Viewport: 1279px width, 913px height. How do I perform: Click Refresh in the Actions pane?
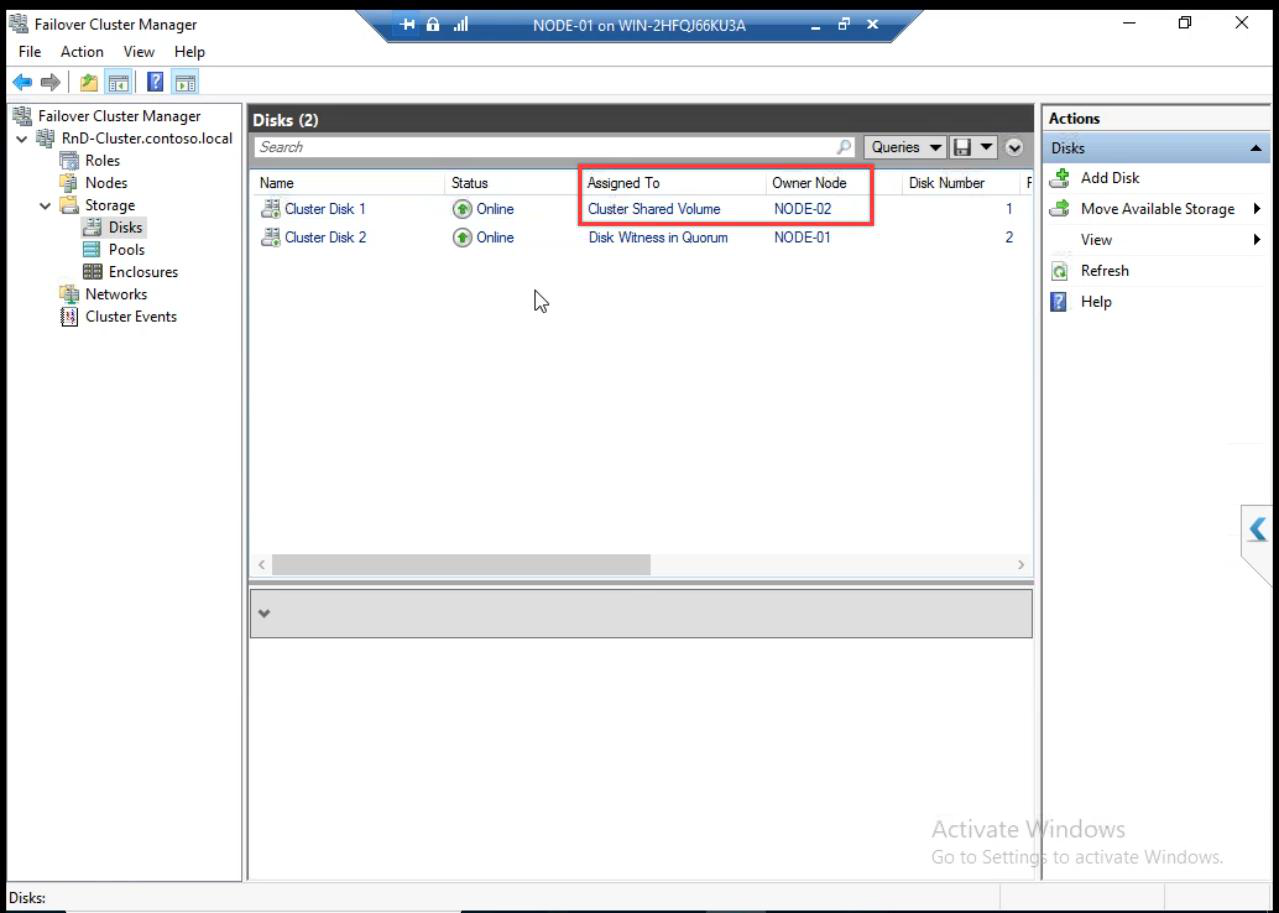click(x=1105, y=271)
